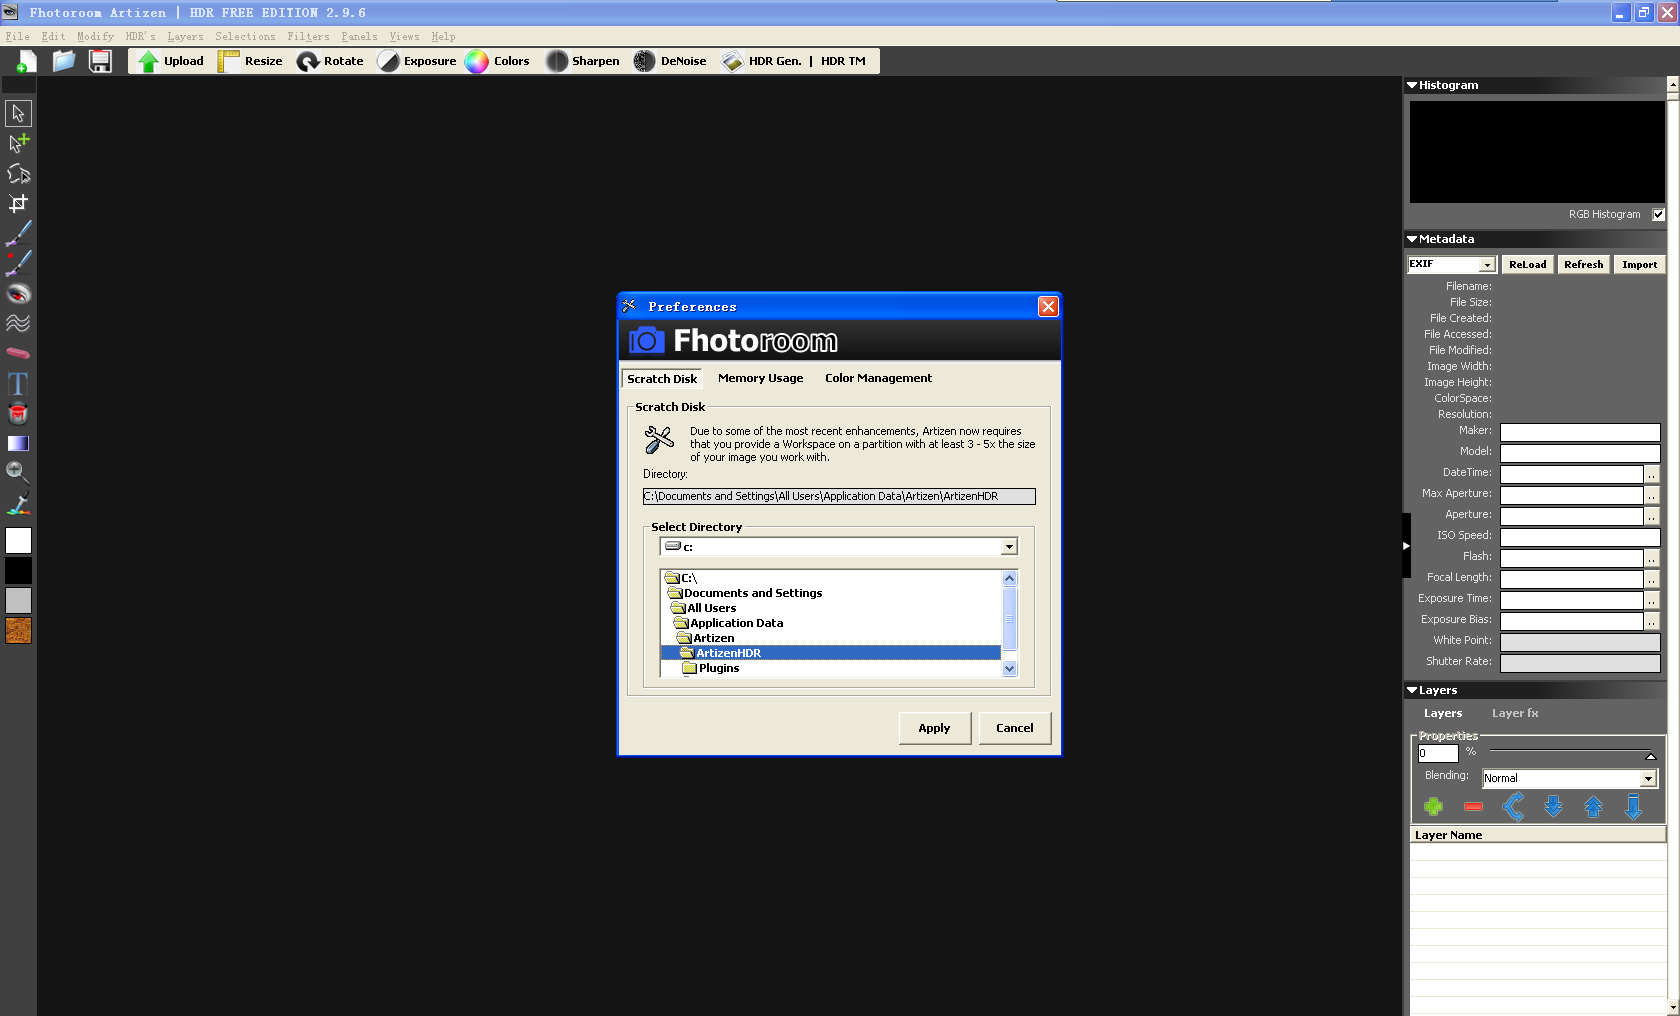Click the ReLoad metadata button
Screen dimensions: 1680x1016
[1527, 265]
